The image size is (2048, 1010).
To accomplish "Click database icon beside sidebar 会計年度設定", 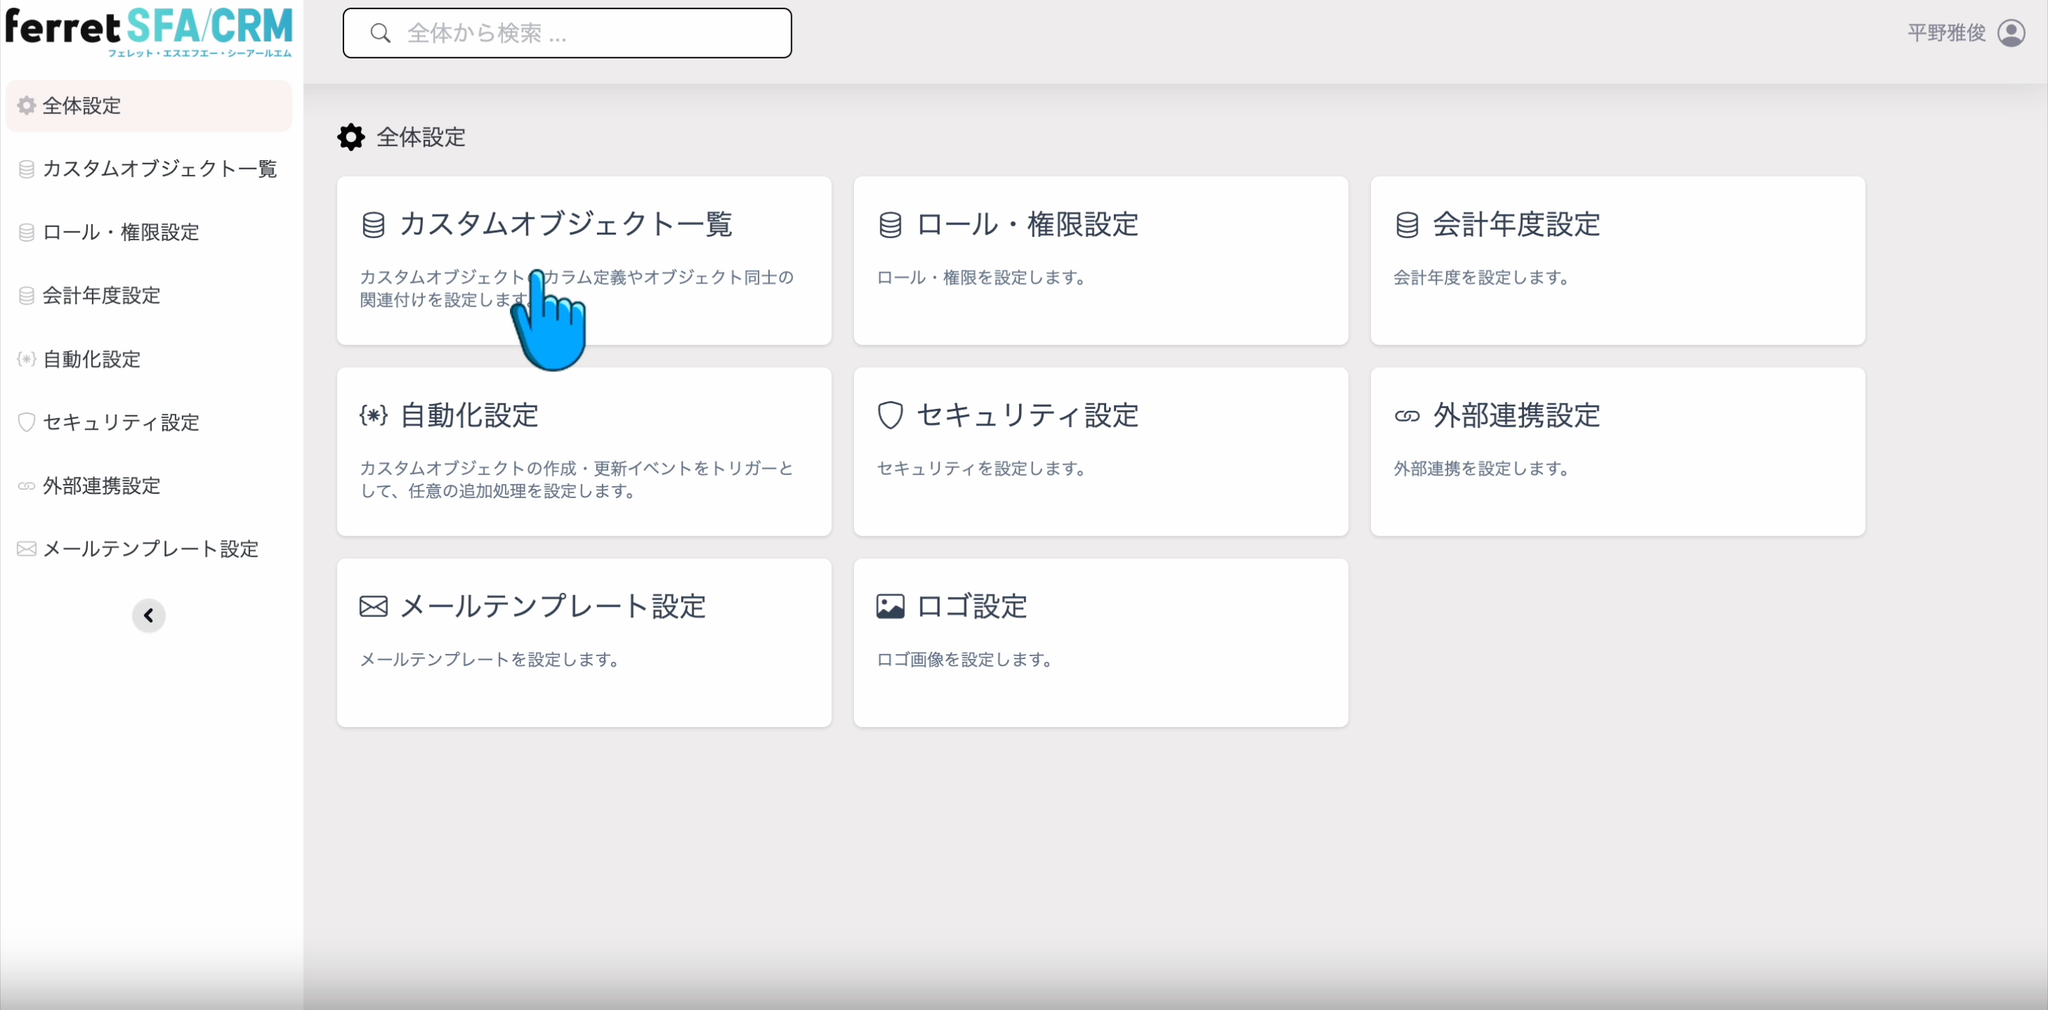I will [27, 295].
